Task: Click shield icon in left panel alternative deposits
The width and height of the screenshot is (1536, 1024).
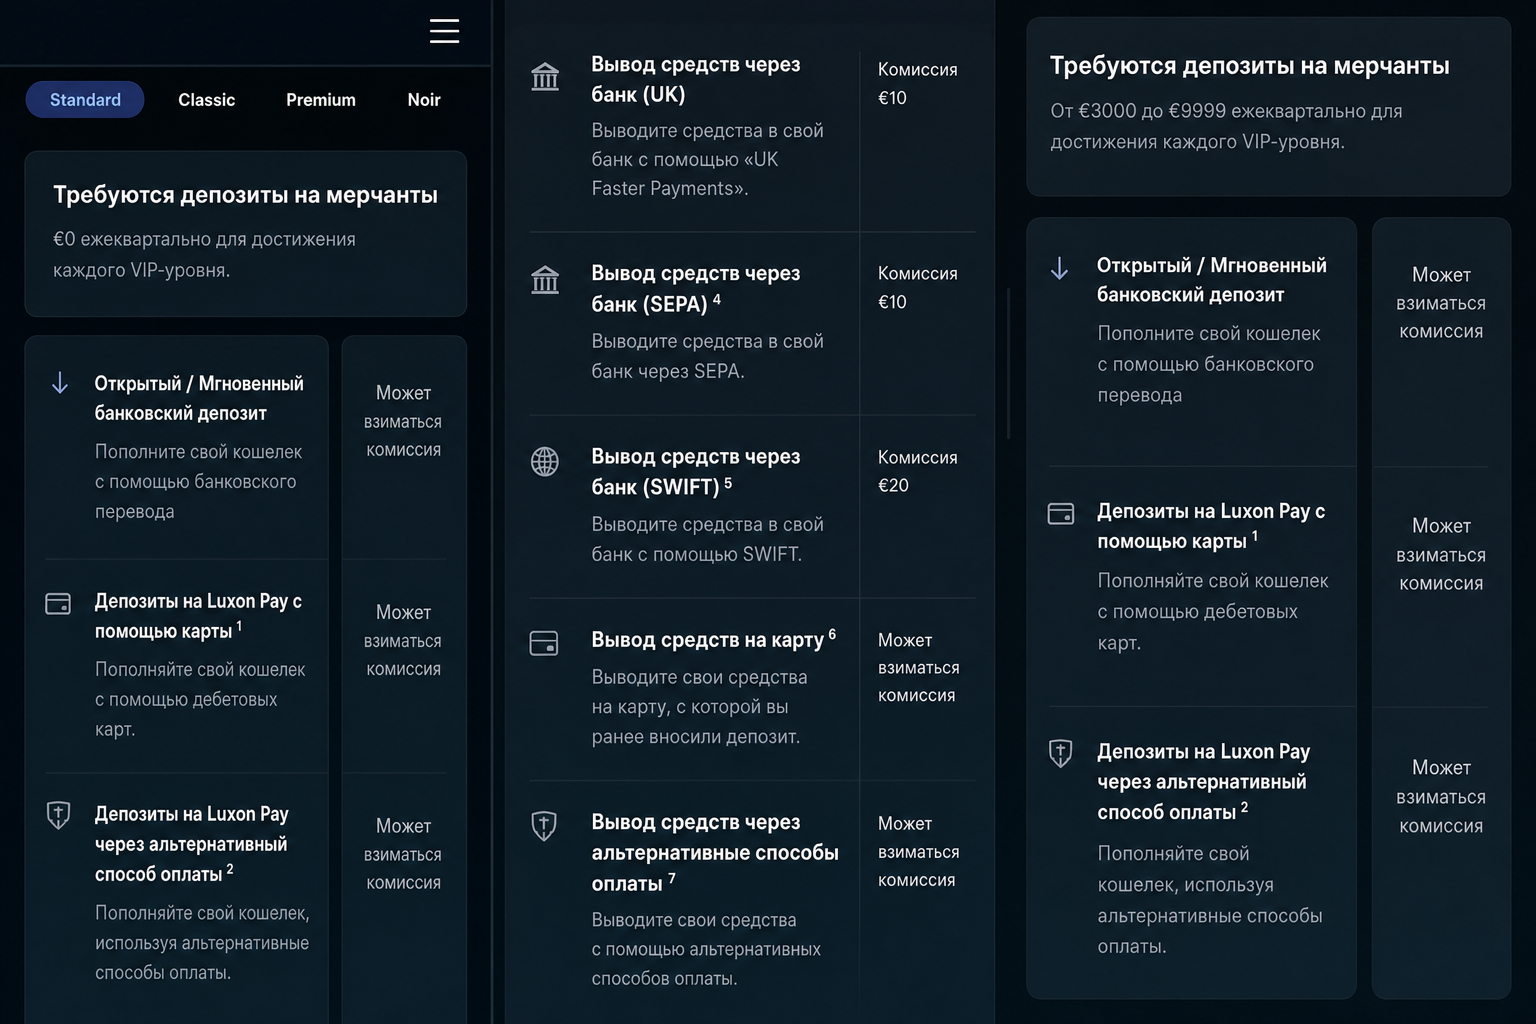Action: 59,815
